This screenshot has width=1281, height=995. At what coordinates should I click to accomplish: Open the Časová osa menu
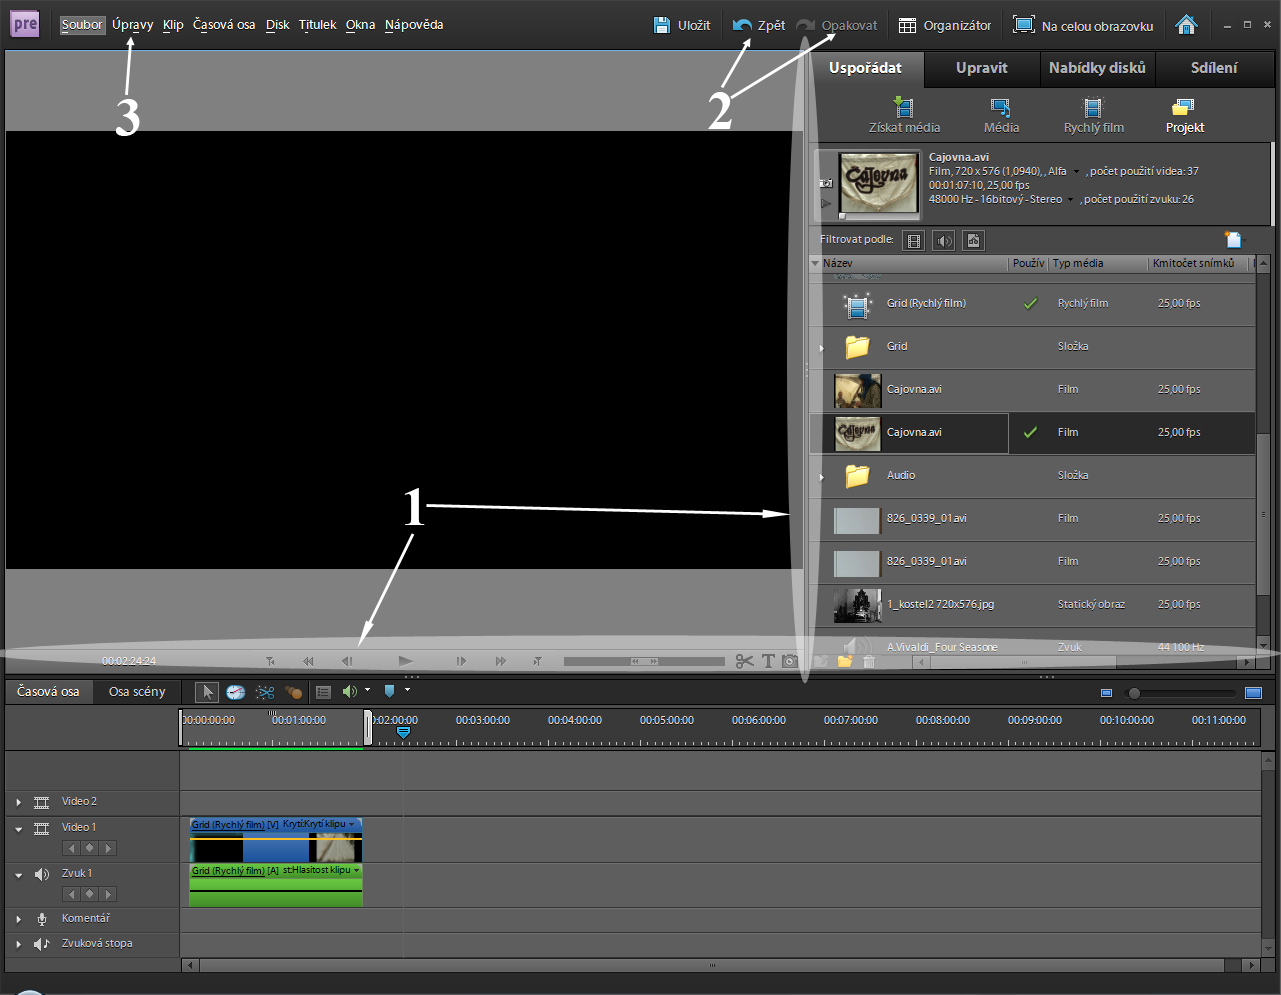(x=224, y=25)
